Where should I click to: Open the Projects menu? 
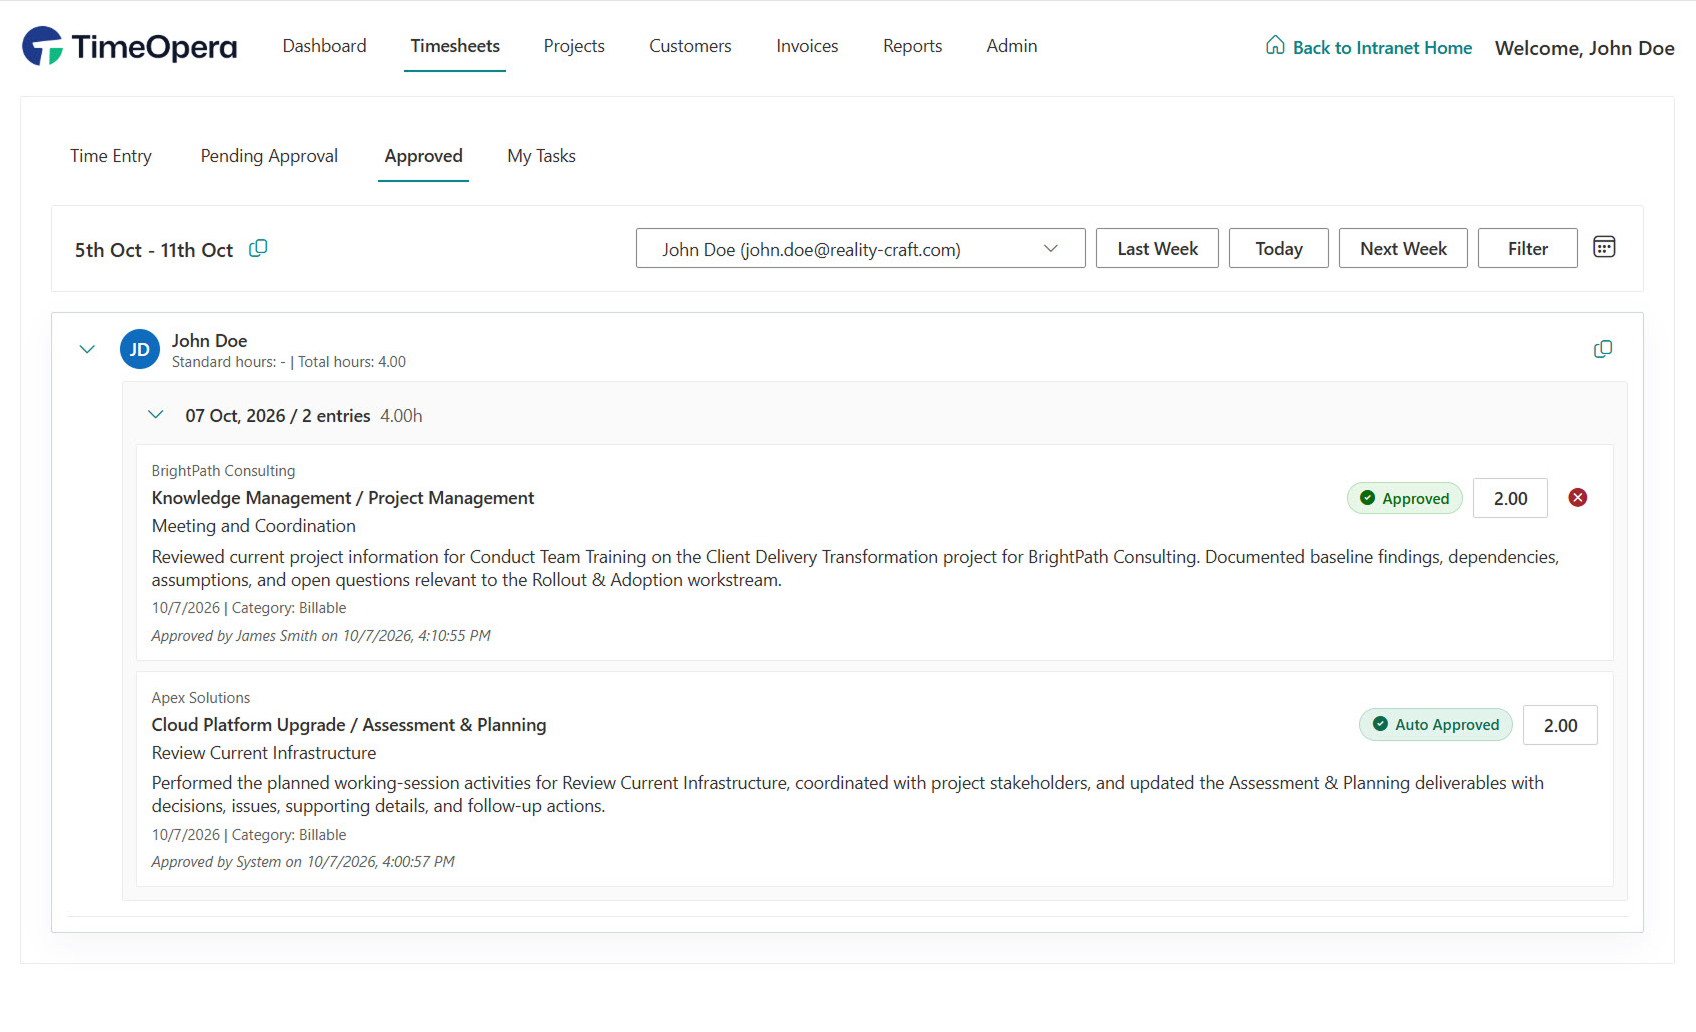pyautogui.click(x=574, y=46)
